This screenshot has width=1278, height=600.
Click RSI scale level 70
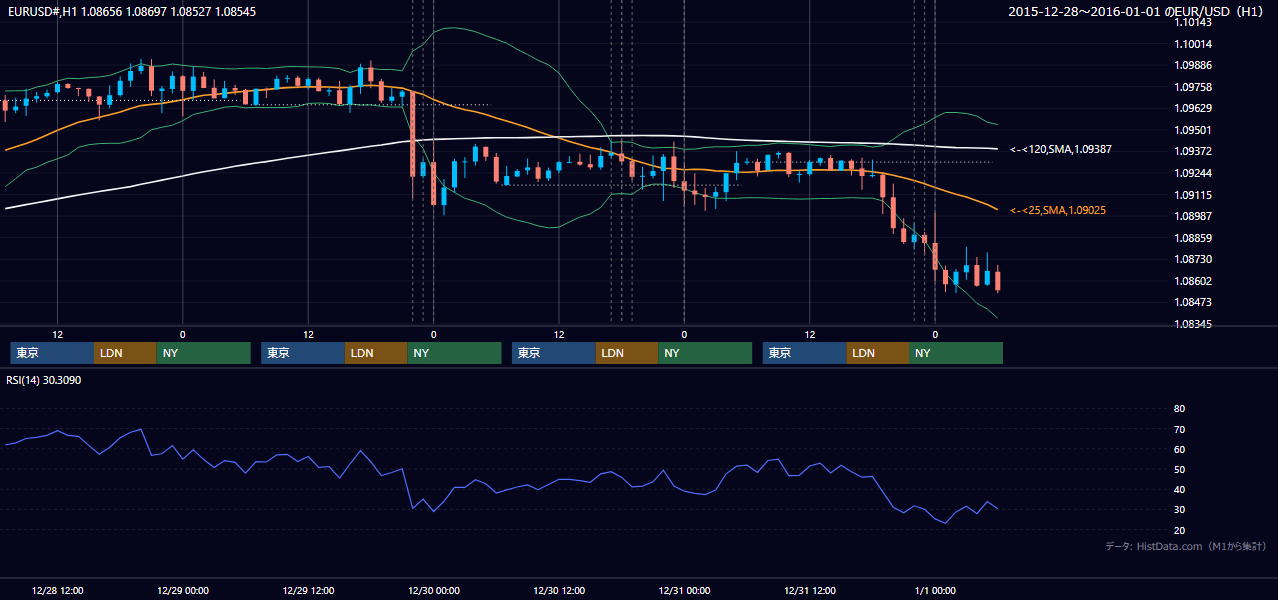point(1179,429)
